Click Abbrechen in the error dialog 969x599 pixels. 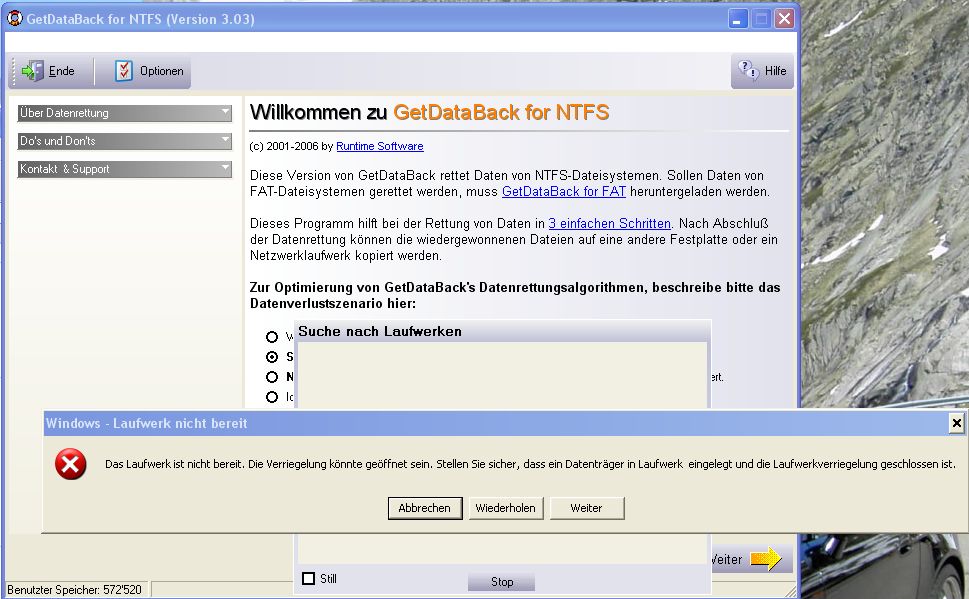(x=425, y=508)
